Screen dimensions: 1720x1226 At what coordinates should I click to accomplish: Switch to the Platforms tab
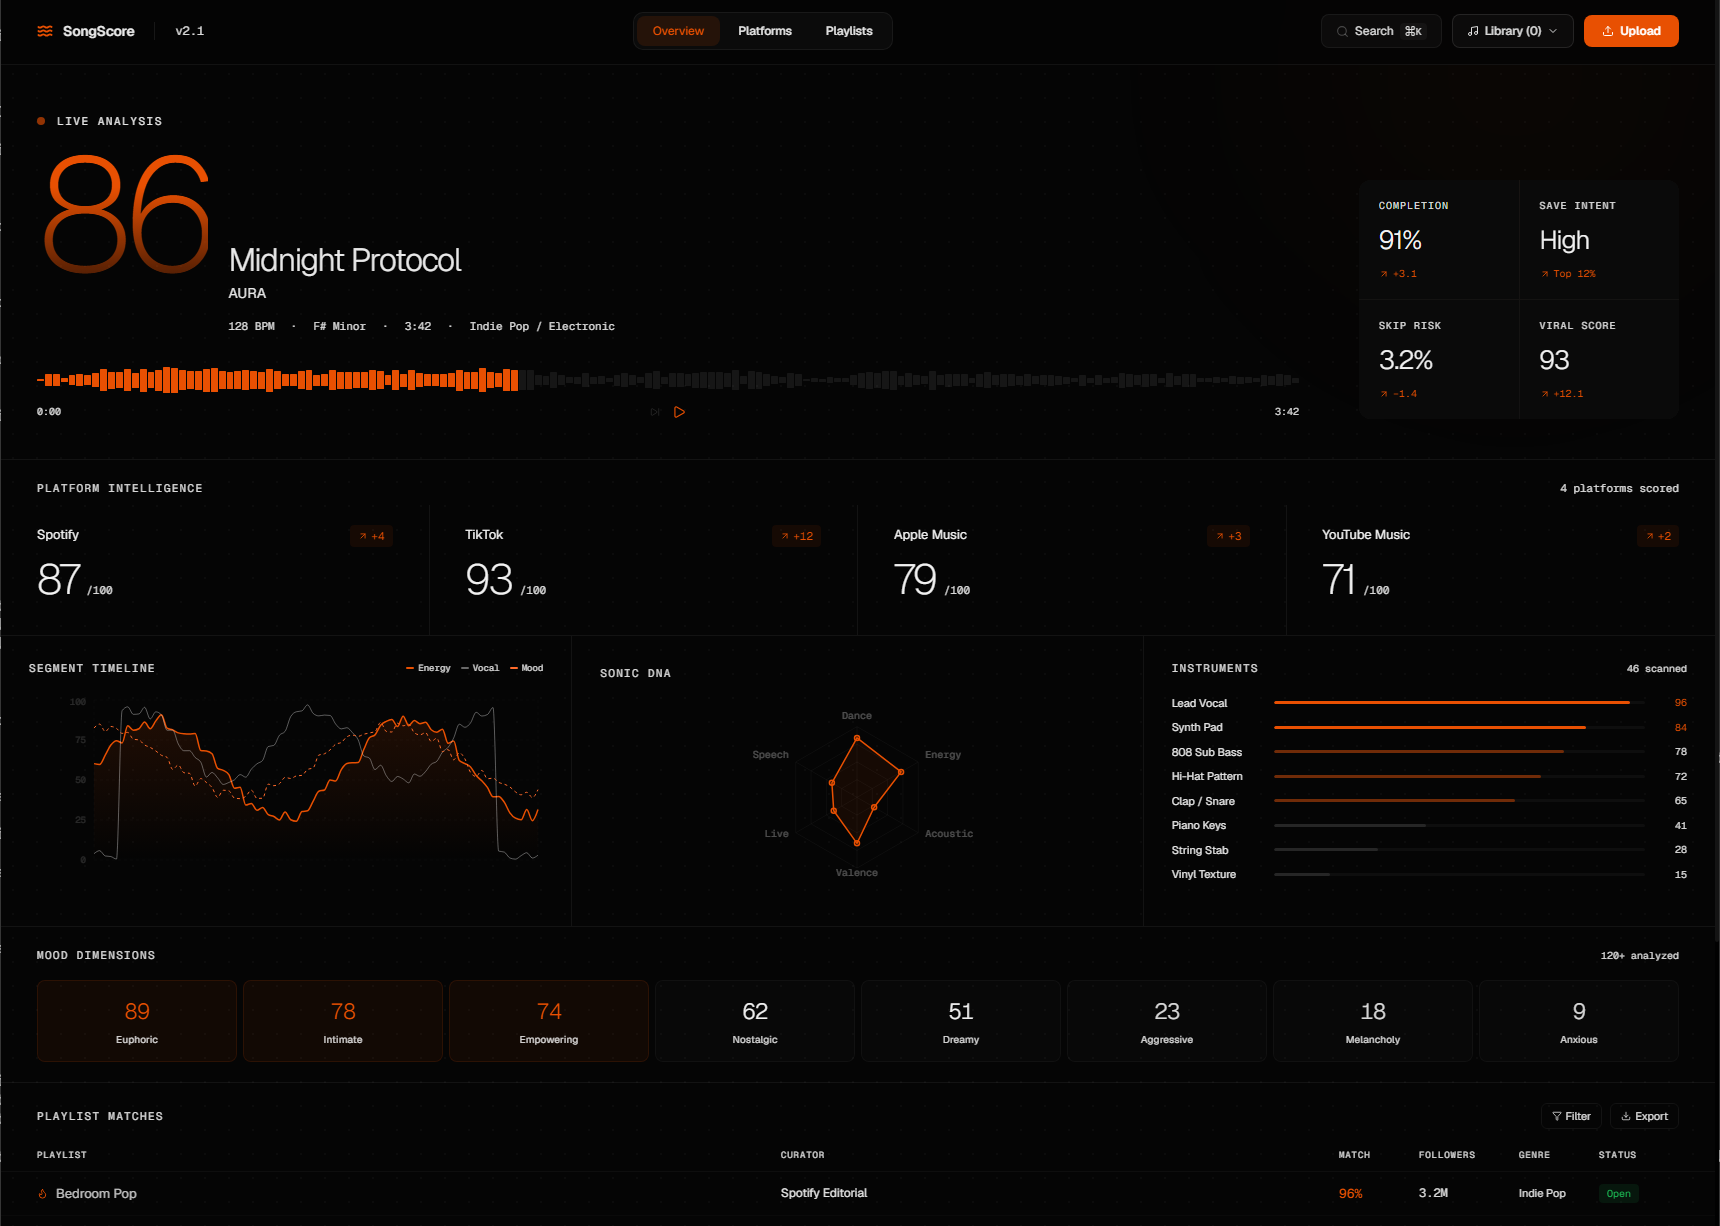tap(765, 31)
